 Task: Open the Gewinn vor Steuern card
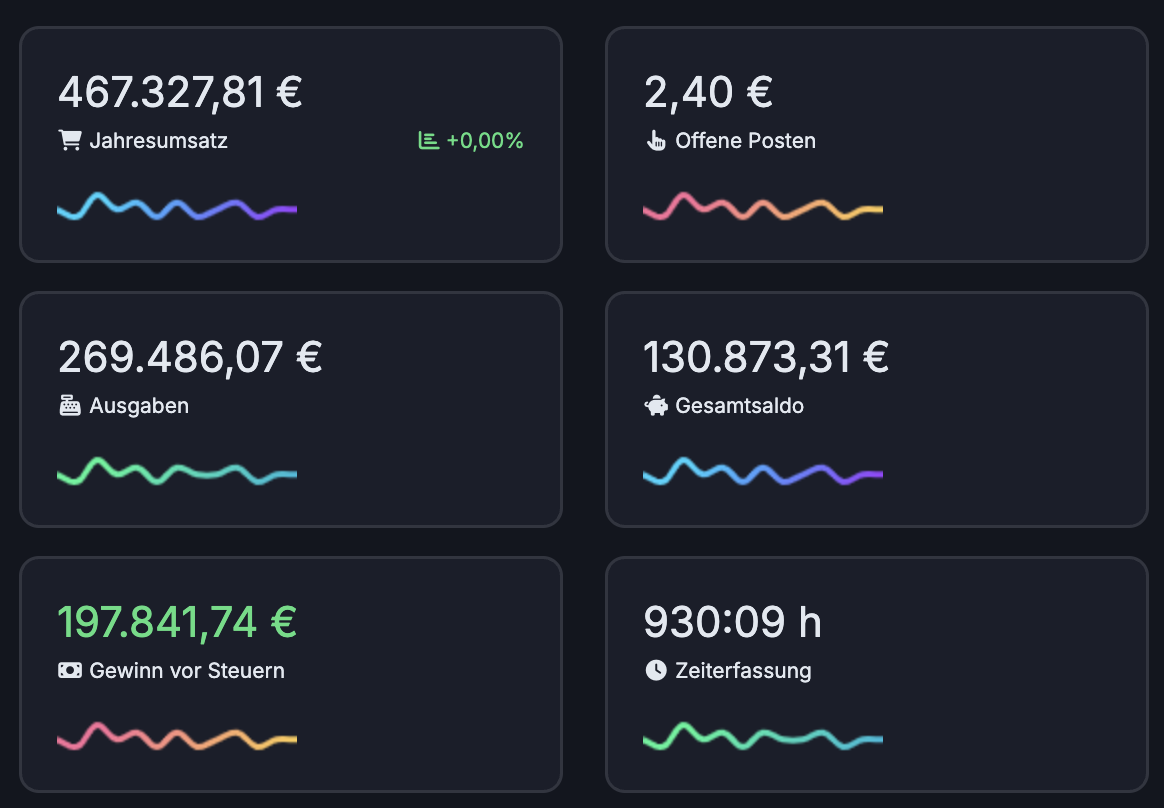(290, 673)
